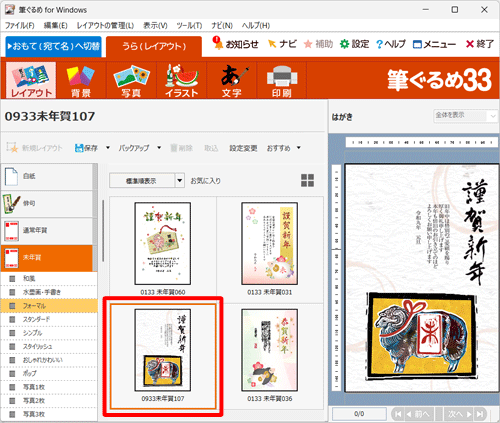The width and height of the screenshot is (500, 423).
Task: Open the 標準順表示 sort dropdown
Action: click(147, 181)
